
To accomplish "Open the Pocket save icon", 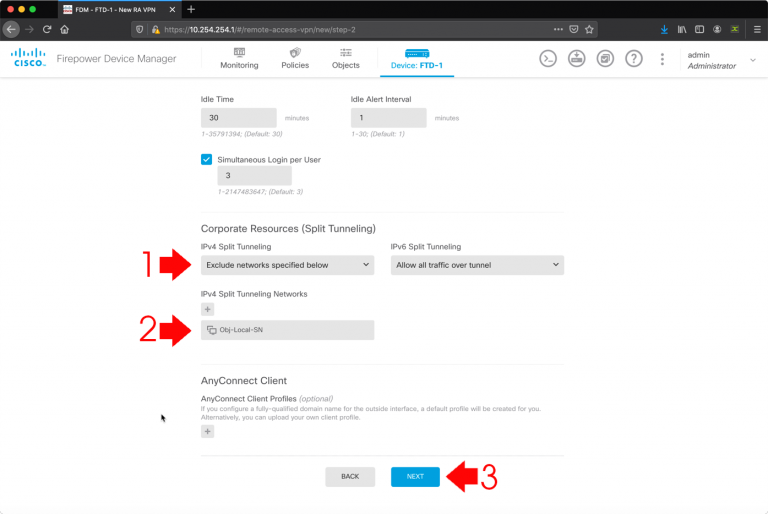I will coord(574,29).
